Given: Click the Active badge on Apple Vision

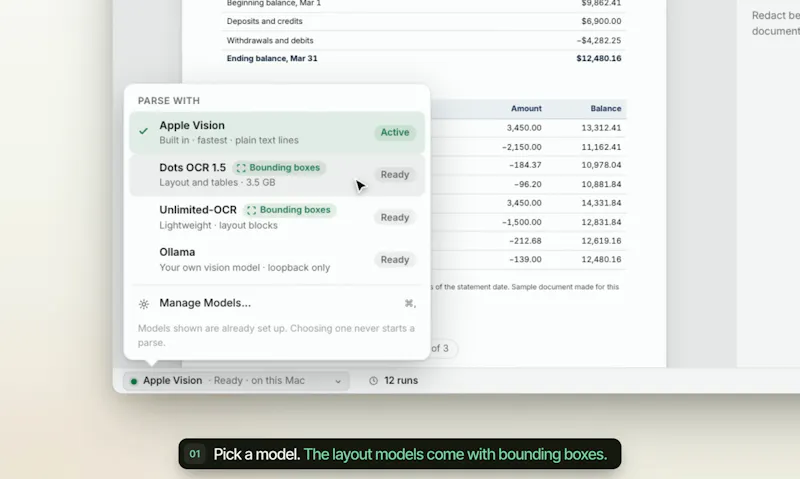Looking at the screenshot, I should (395, 132).
